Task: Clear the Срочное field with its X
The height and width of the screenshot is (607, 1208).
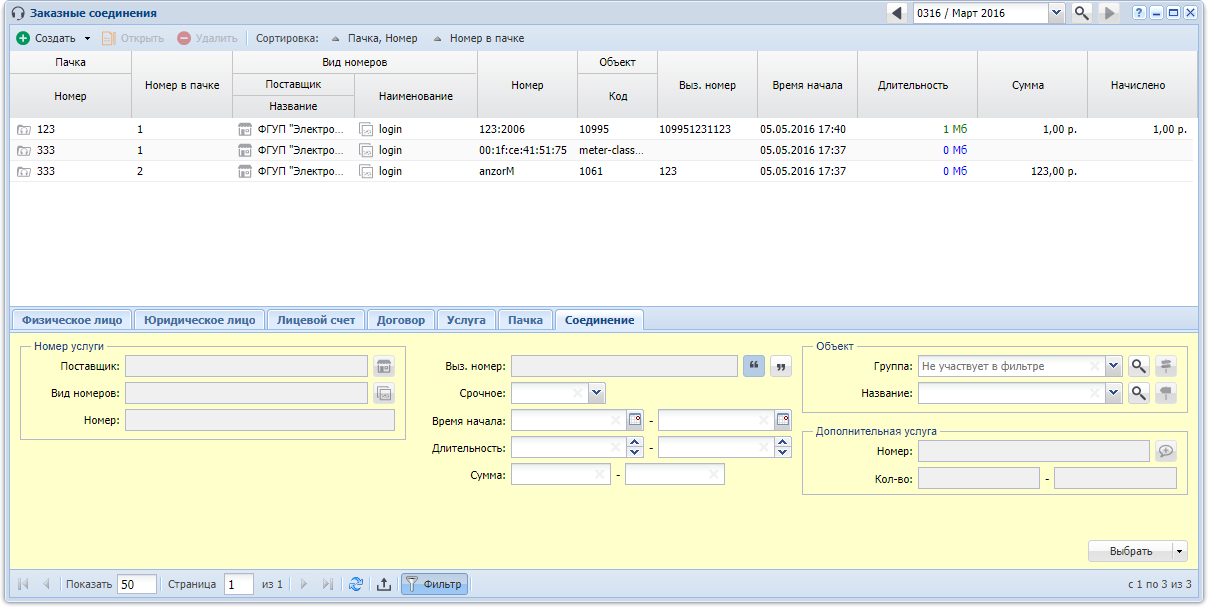Action: coord(577,394)
